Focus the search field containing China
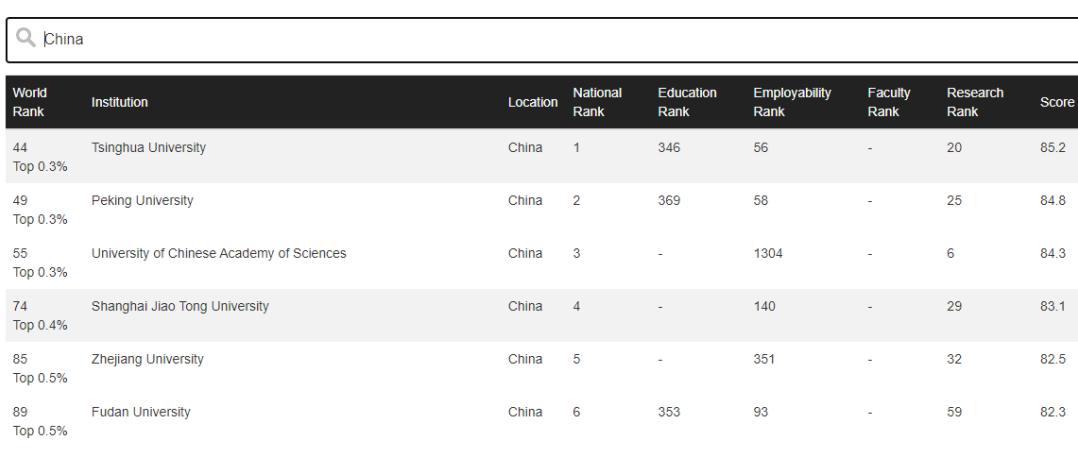The width and height of the screenshot is (1078, 453). tap(542, 40)
